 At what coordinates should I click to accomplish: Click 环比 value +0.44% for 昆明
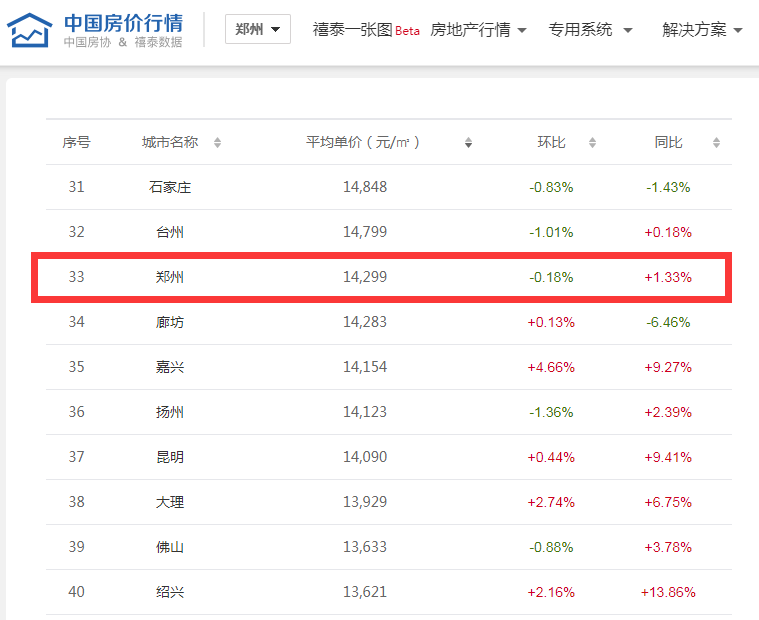(551, 457)
